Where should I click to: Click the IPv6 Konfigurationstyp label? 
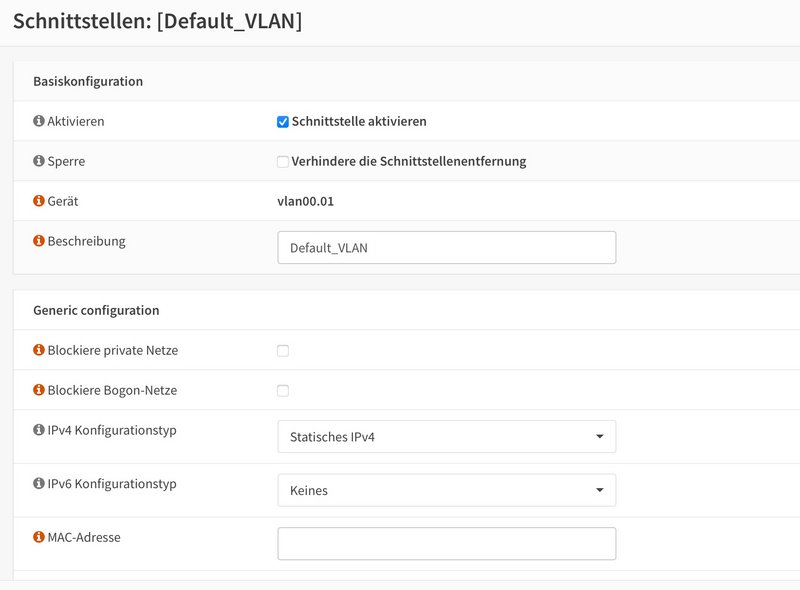tap(112, 484)
